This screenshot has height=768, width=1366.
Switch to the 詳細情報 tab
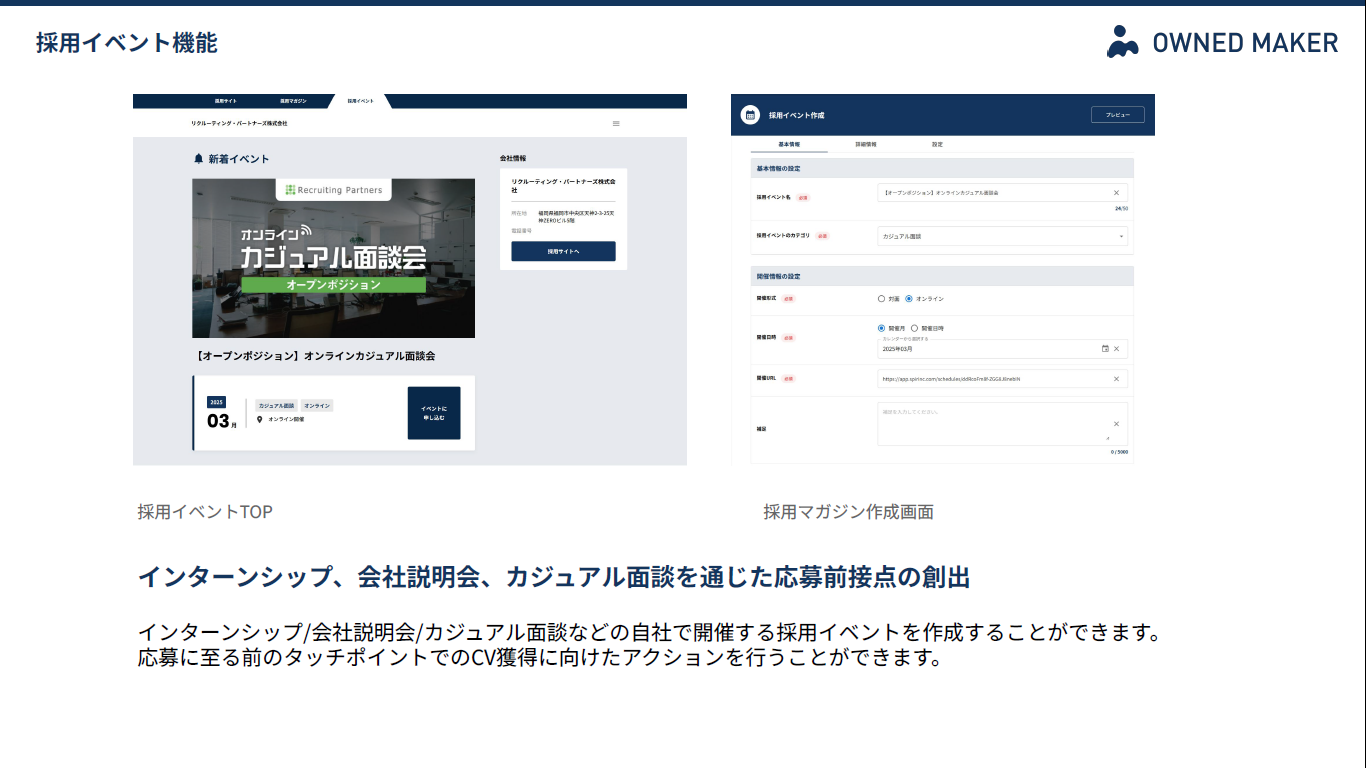coord(865,145)
